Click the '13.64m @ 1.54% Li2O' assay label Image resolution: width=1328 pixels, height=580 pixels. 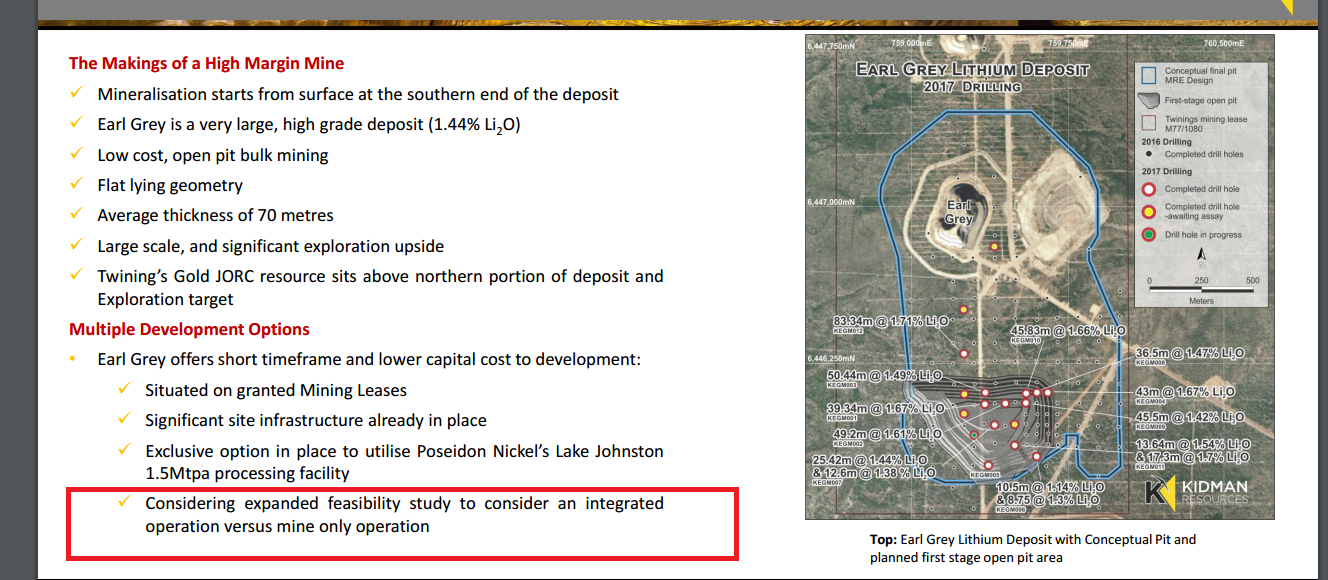coord(1193,444)
